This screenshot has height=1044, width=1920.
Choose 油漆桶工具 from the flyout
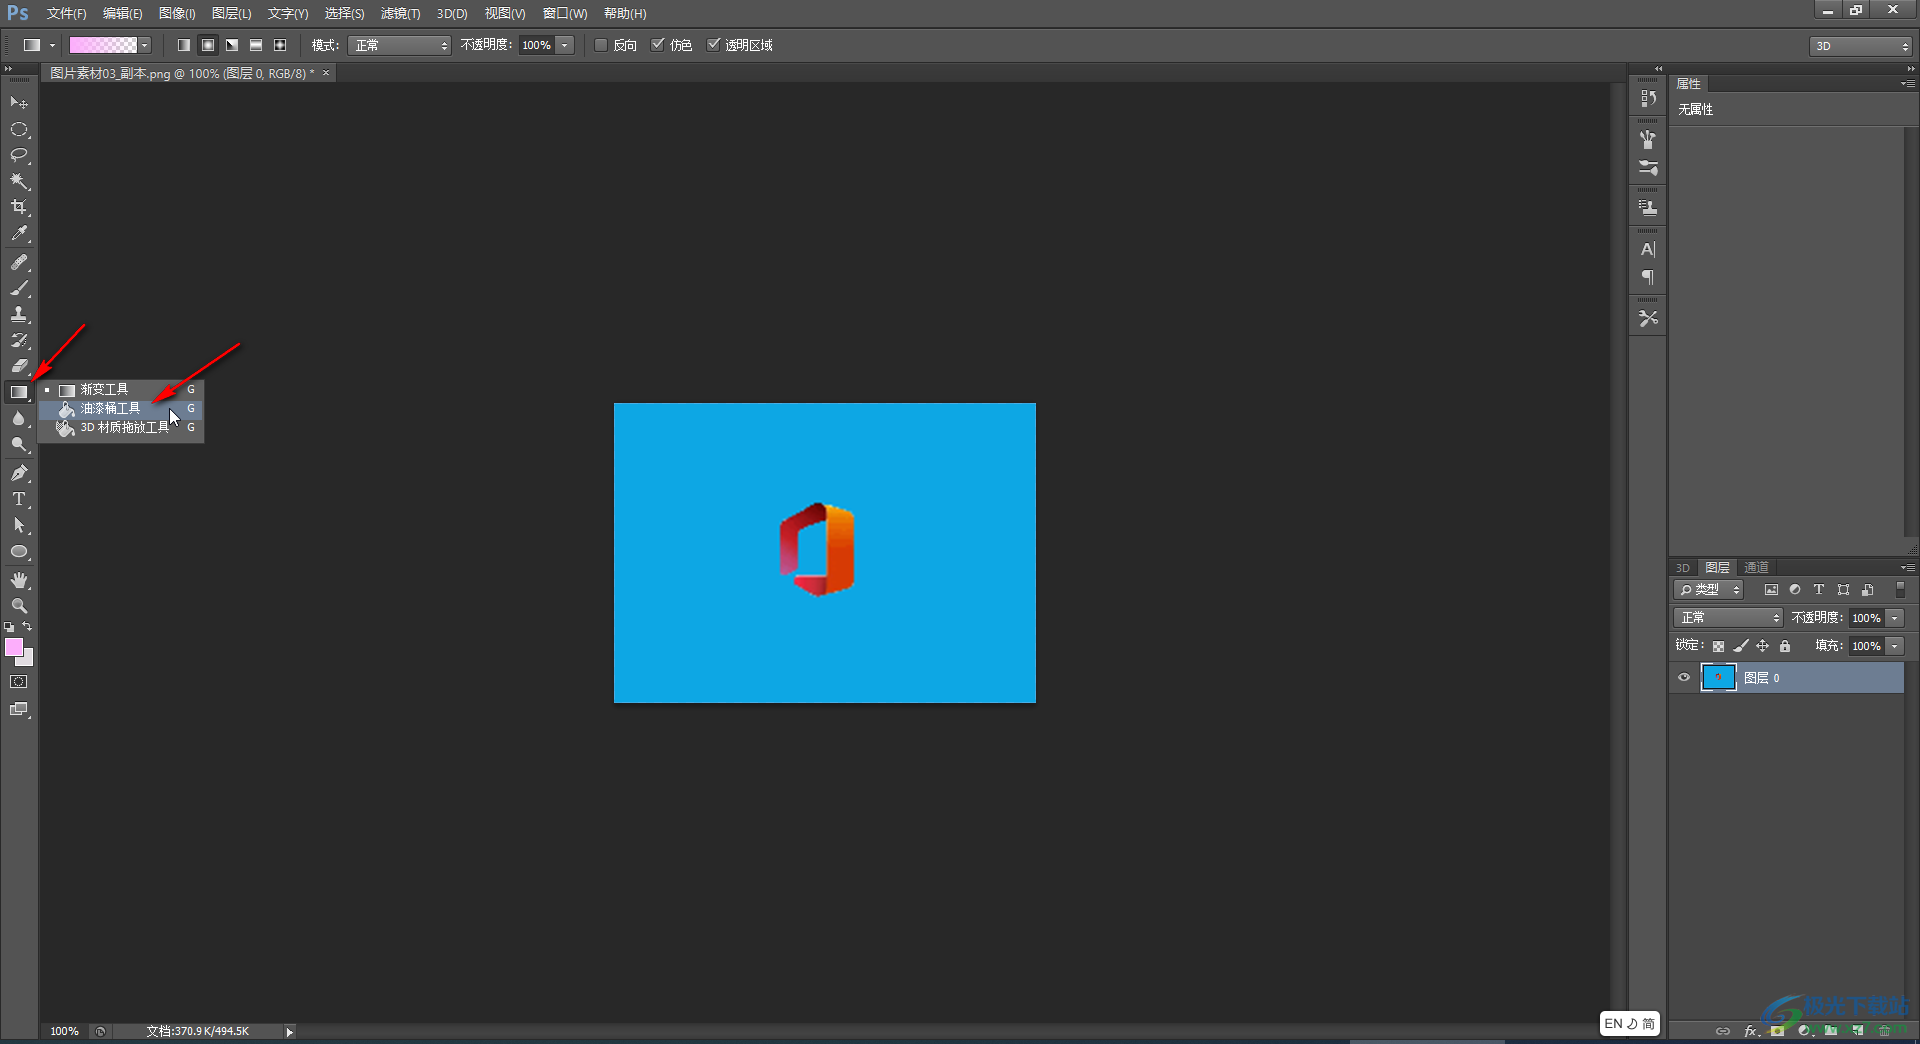(x=121, y=408)
